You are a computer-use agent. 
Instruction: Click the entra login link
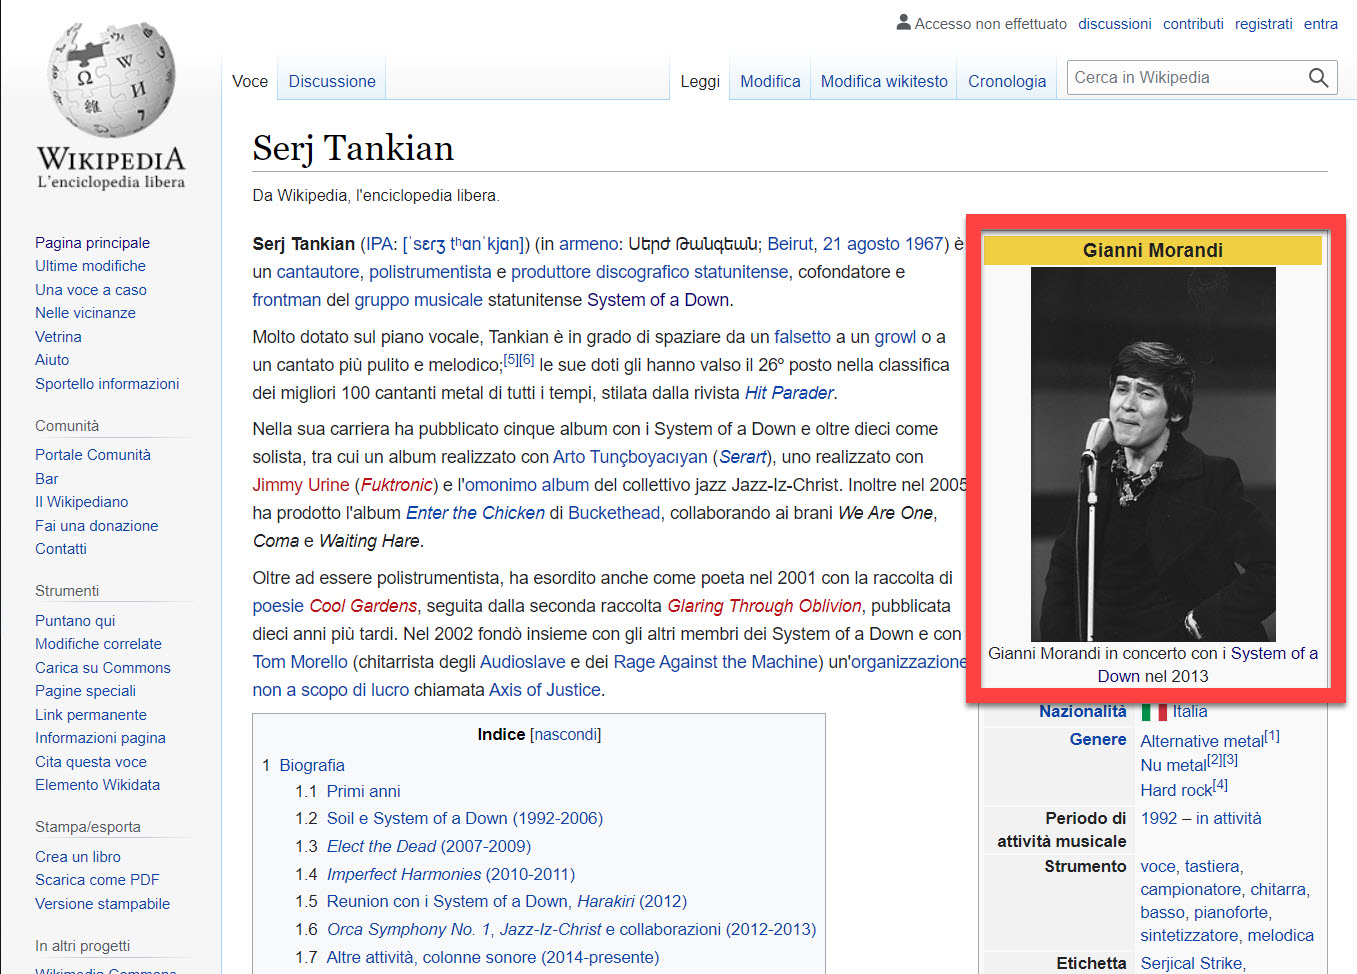point(1321,24)
